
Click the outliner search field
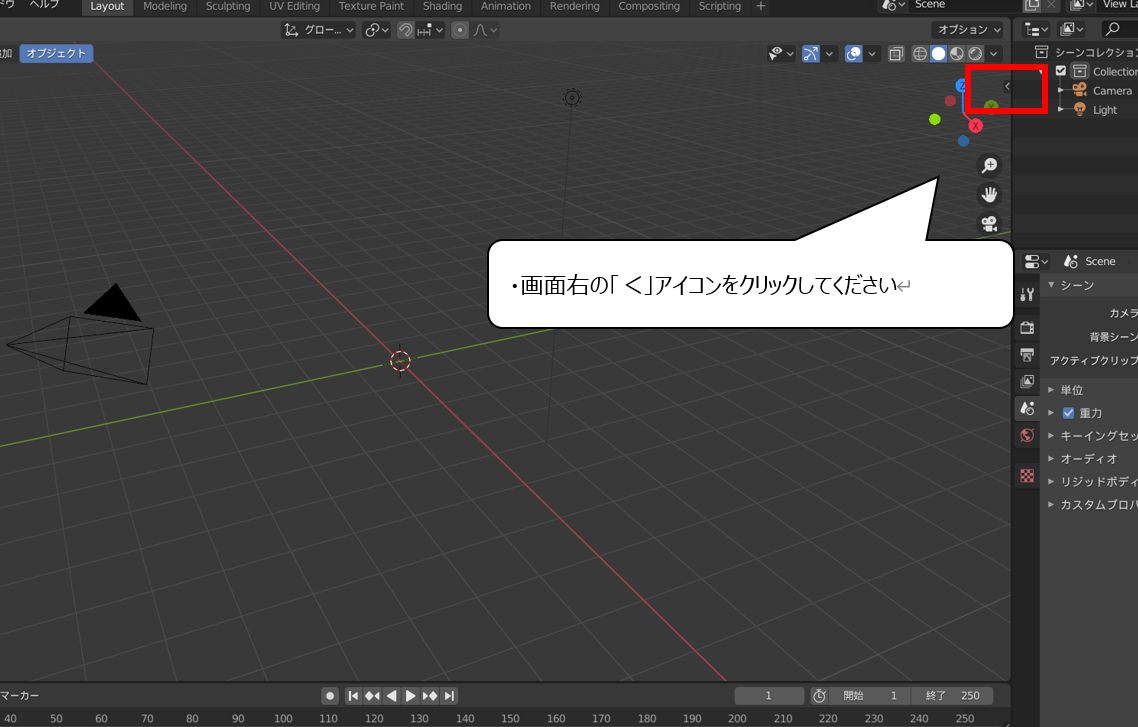1120,29
